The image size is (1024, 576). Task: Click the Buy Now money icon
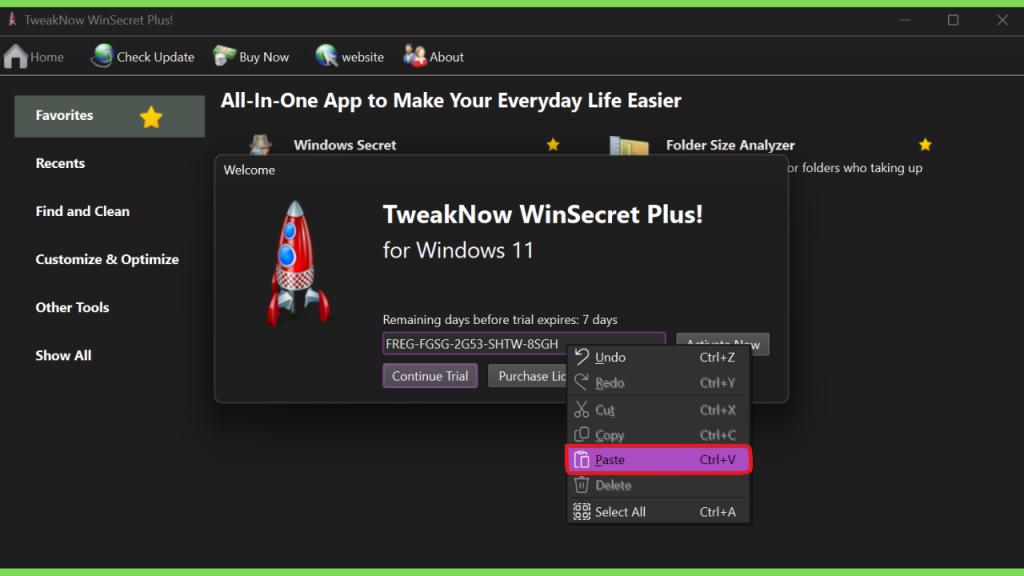click(x=224, y=56)
